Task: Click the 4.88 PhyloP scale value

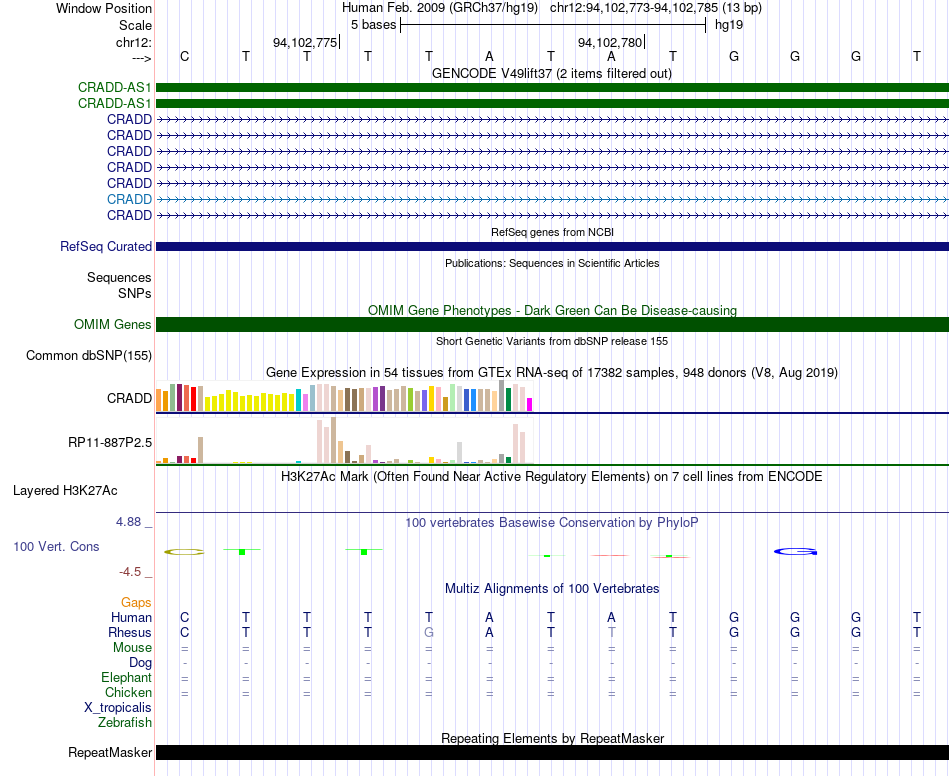Action: point(128,522)
